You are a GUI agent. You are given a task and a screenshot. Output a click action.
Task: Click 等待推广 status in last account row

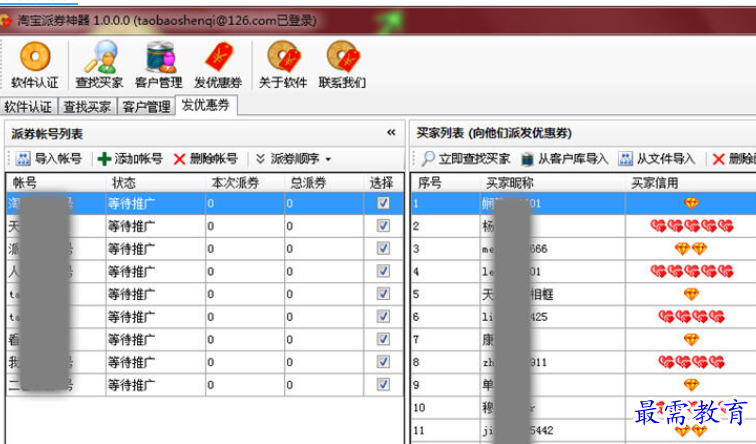tap(131, 385)
